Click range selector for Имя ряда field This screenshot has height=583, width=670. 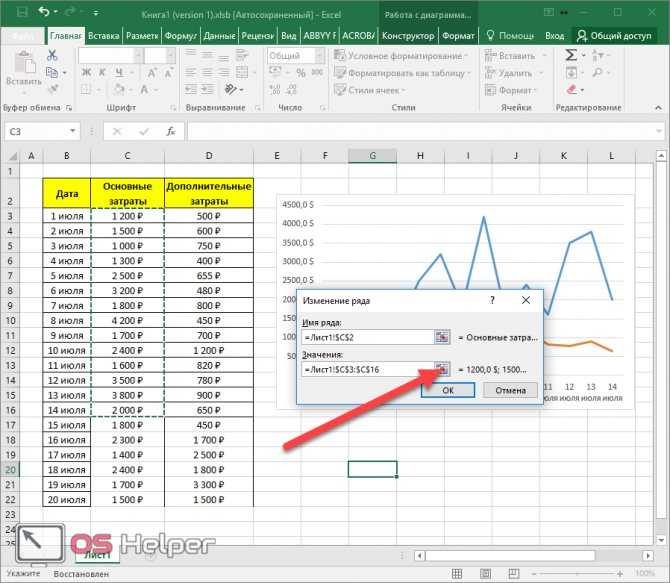pyautogui.click(x=442, y=337)
